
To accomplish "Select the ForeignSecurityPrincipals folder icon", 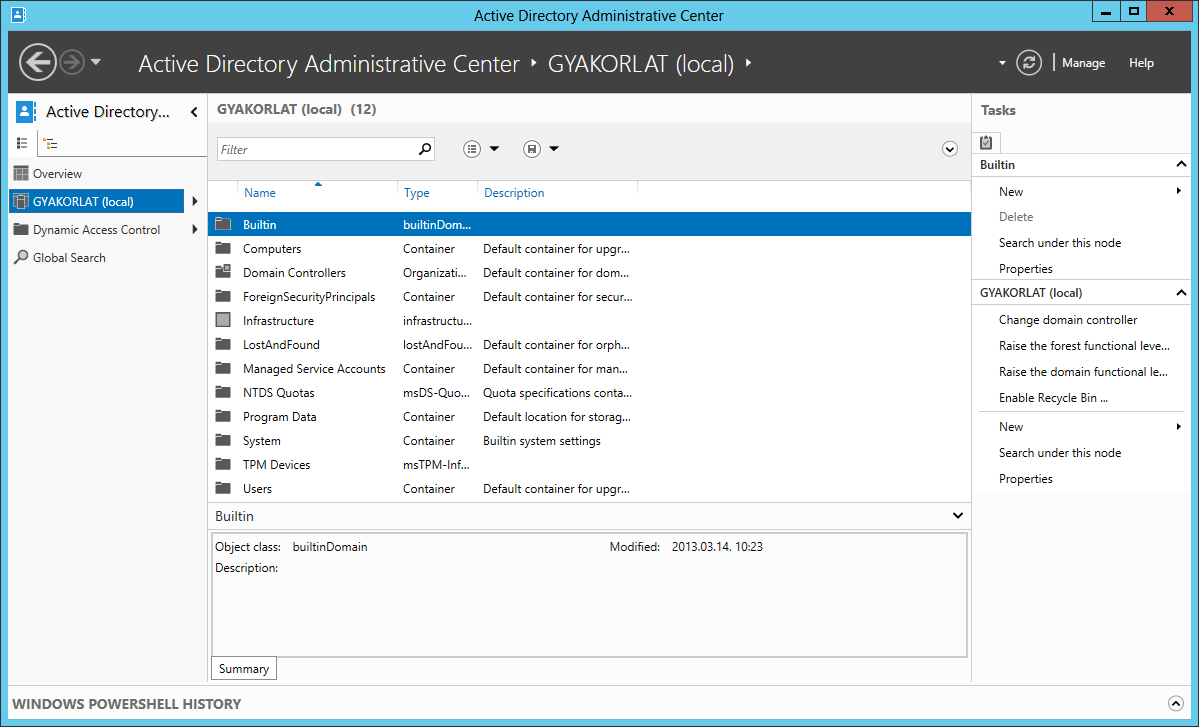I will [x=223, y=297].
